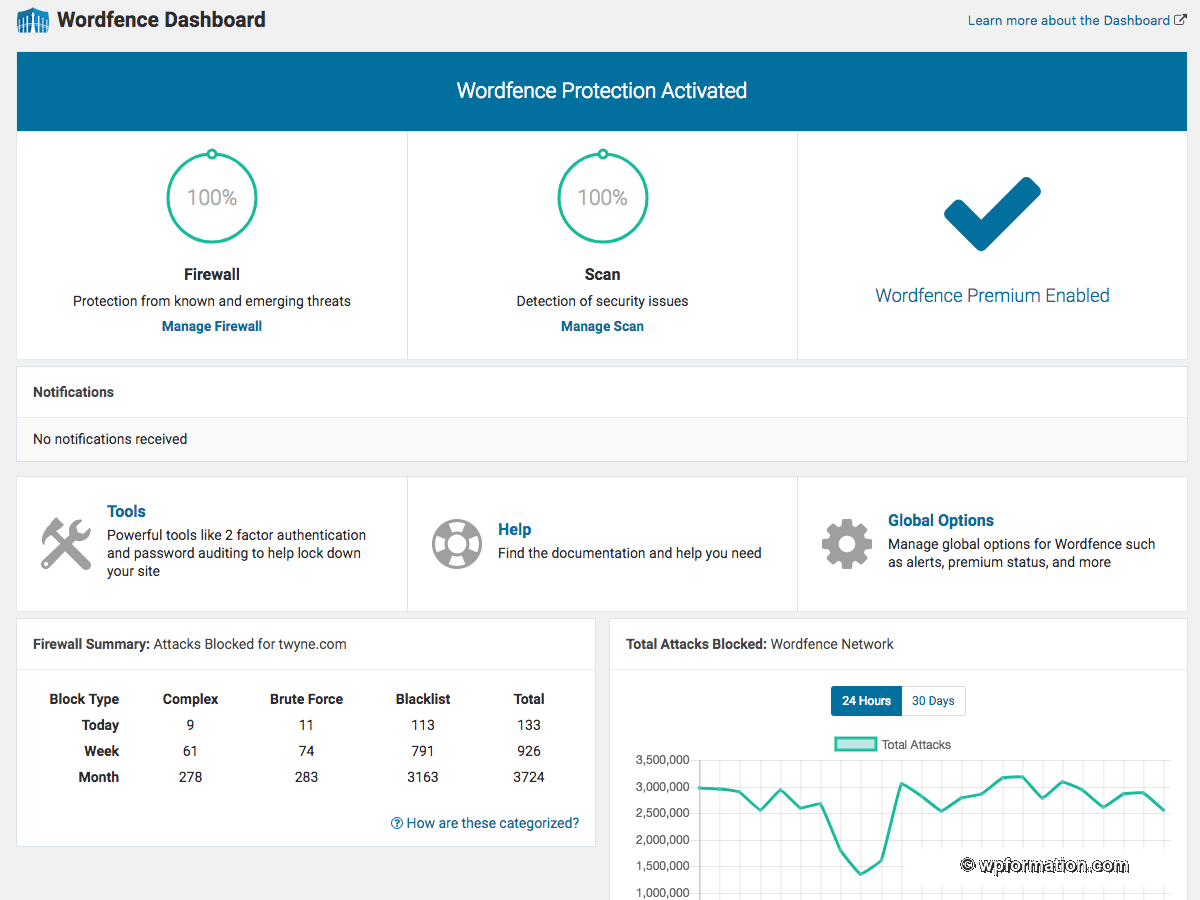Click the lifebuoy Help icon
The height and width of the screenshot is (900, 1200).
click(457, 544)
